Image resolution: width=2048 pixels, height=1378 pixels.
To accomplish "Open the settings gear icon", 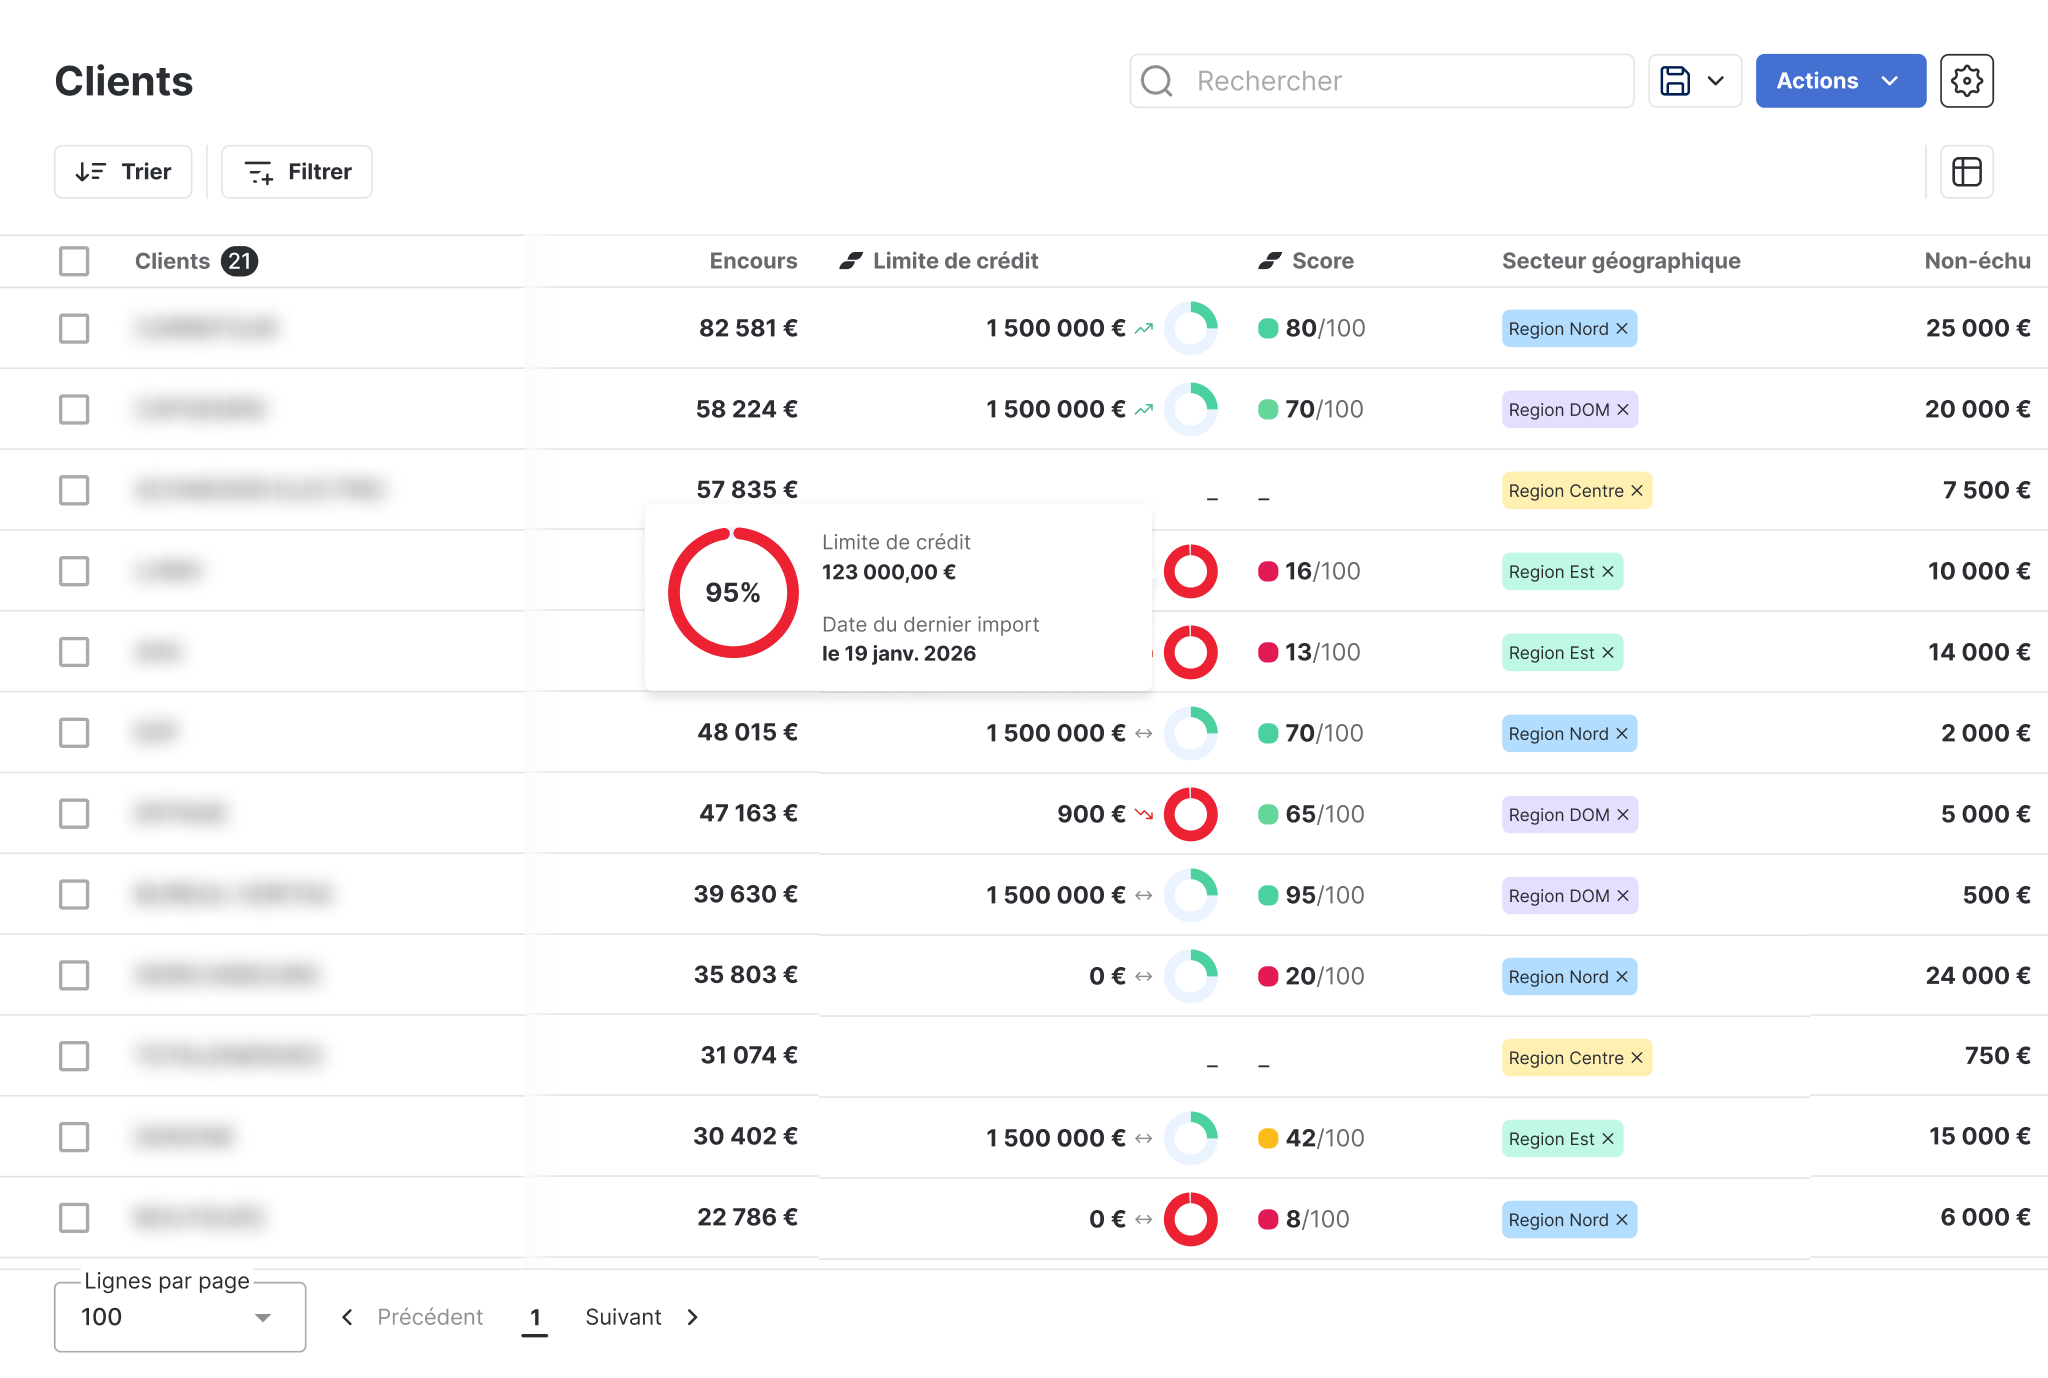I will 1966,80.
